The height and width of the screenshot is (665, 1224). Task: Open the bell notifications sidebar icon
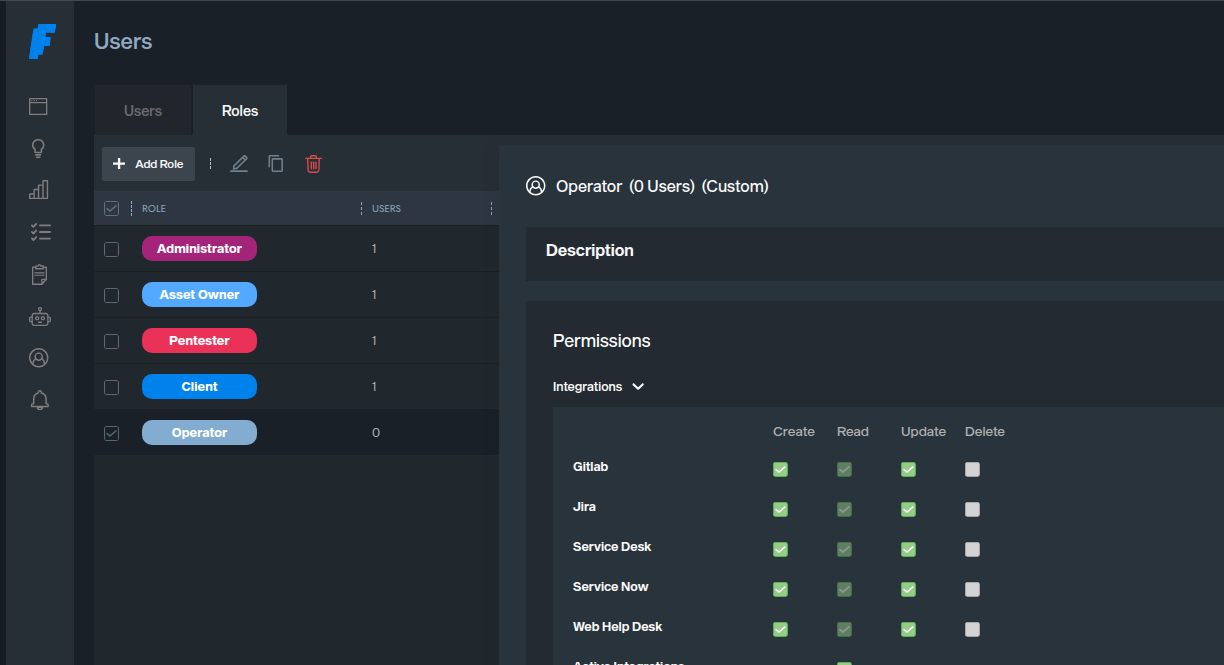[39, 400]
